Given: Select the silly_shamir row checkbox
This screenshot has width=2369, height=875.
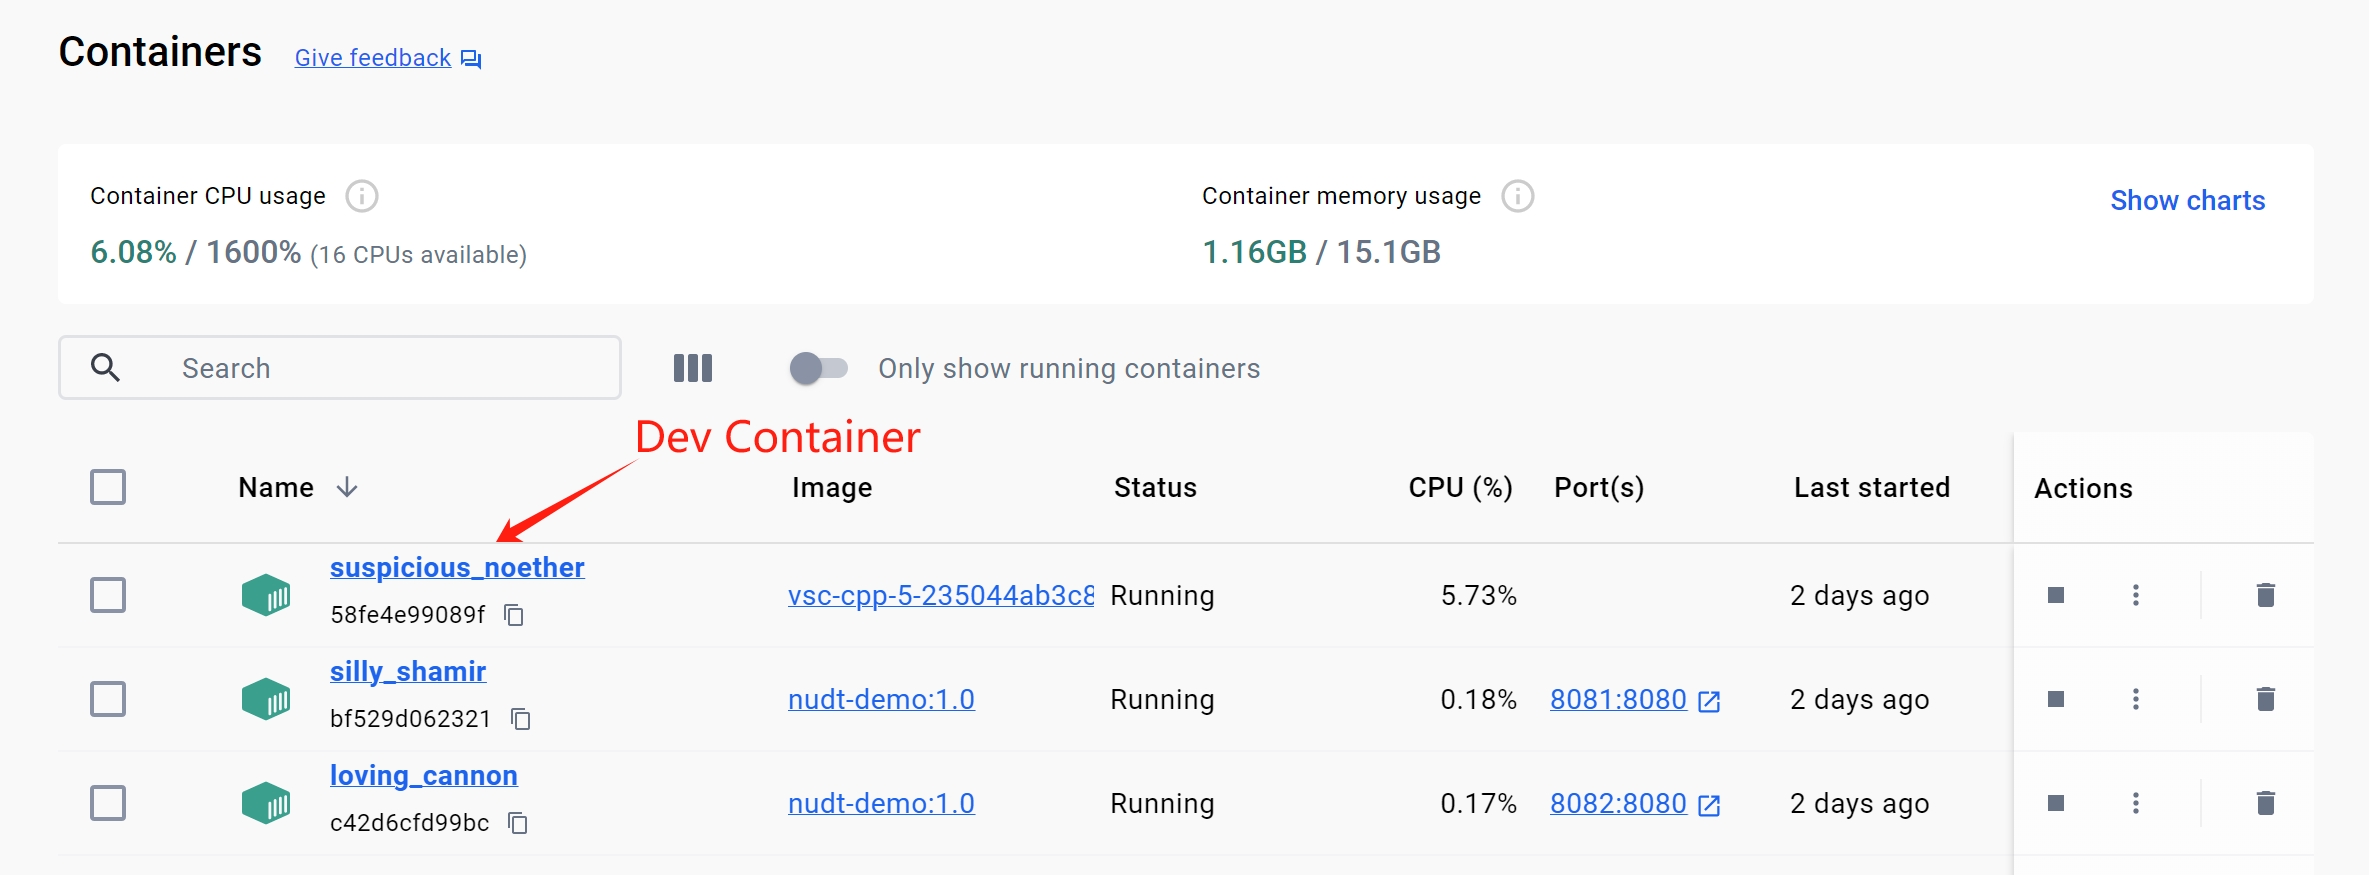Looking at the screenshot, I should tap(108, 699).
